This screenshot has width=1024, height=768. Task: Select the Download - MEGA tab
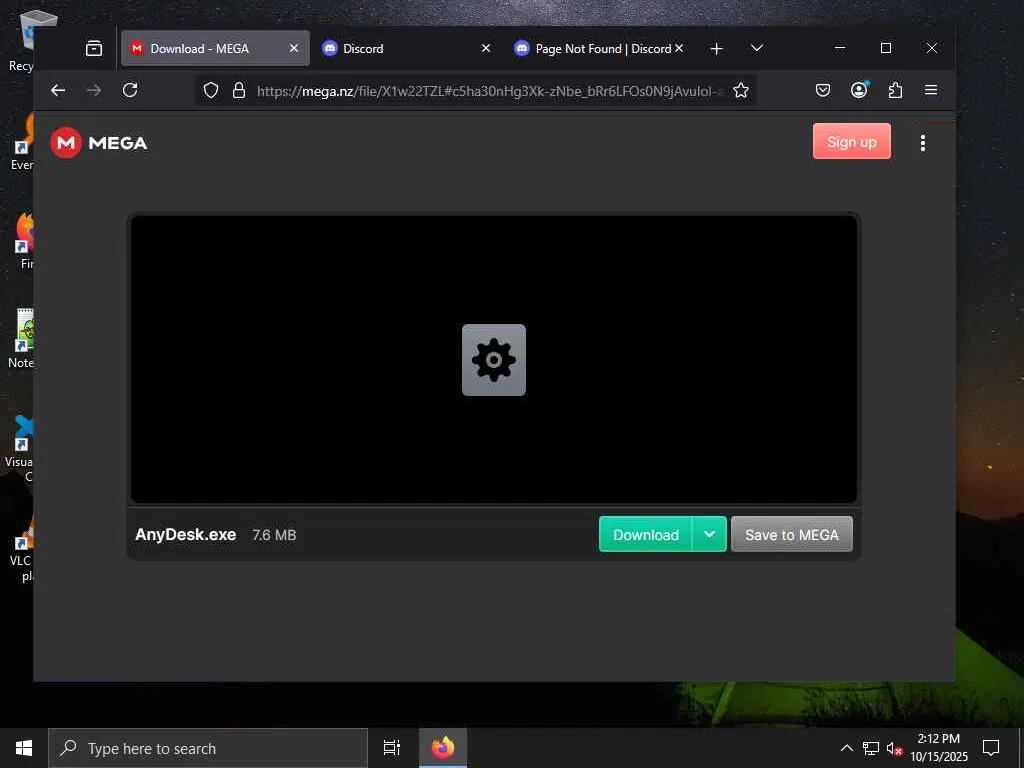click(206, 48)
